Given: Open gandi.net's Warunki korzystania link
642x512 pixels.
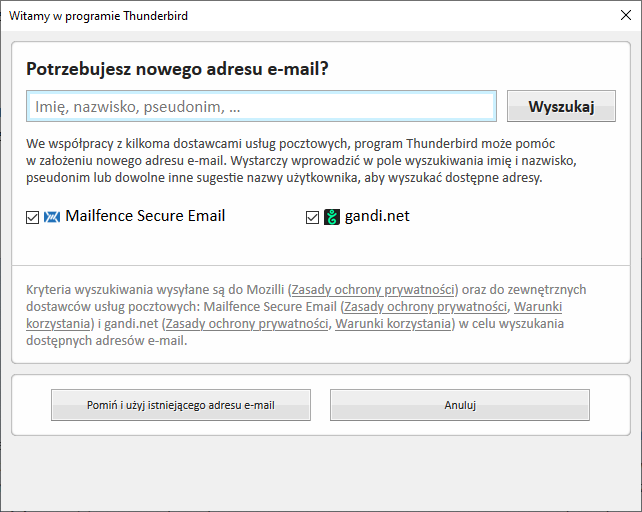Looking at the screenshot, I should [393, 324].
